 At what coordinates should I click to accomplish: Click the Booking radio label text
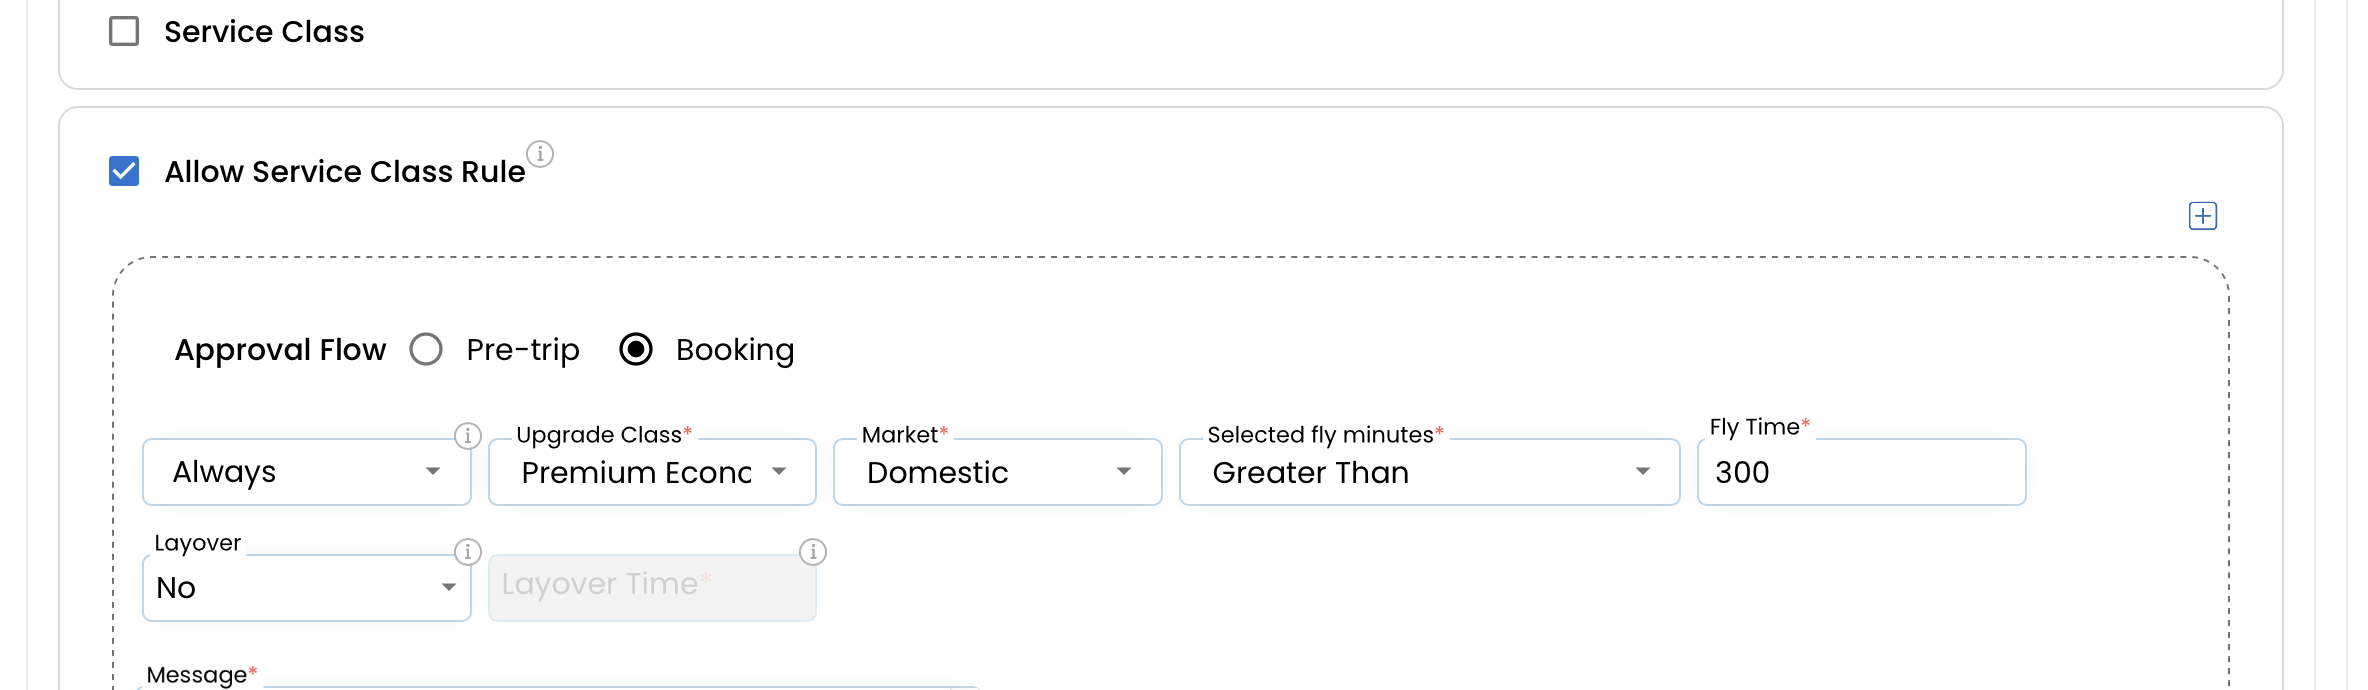tap(735, 350)
